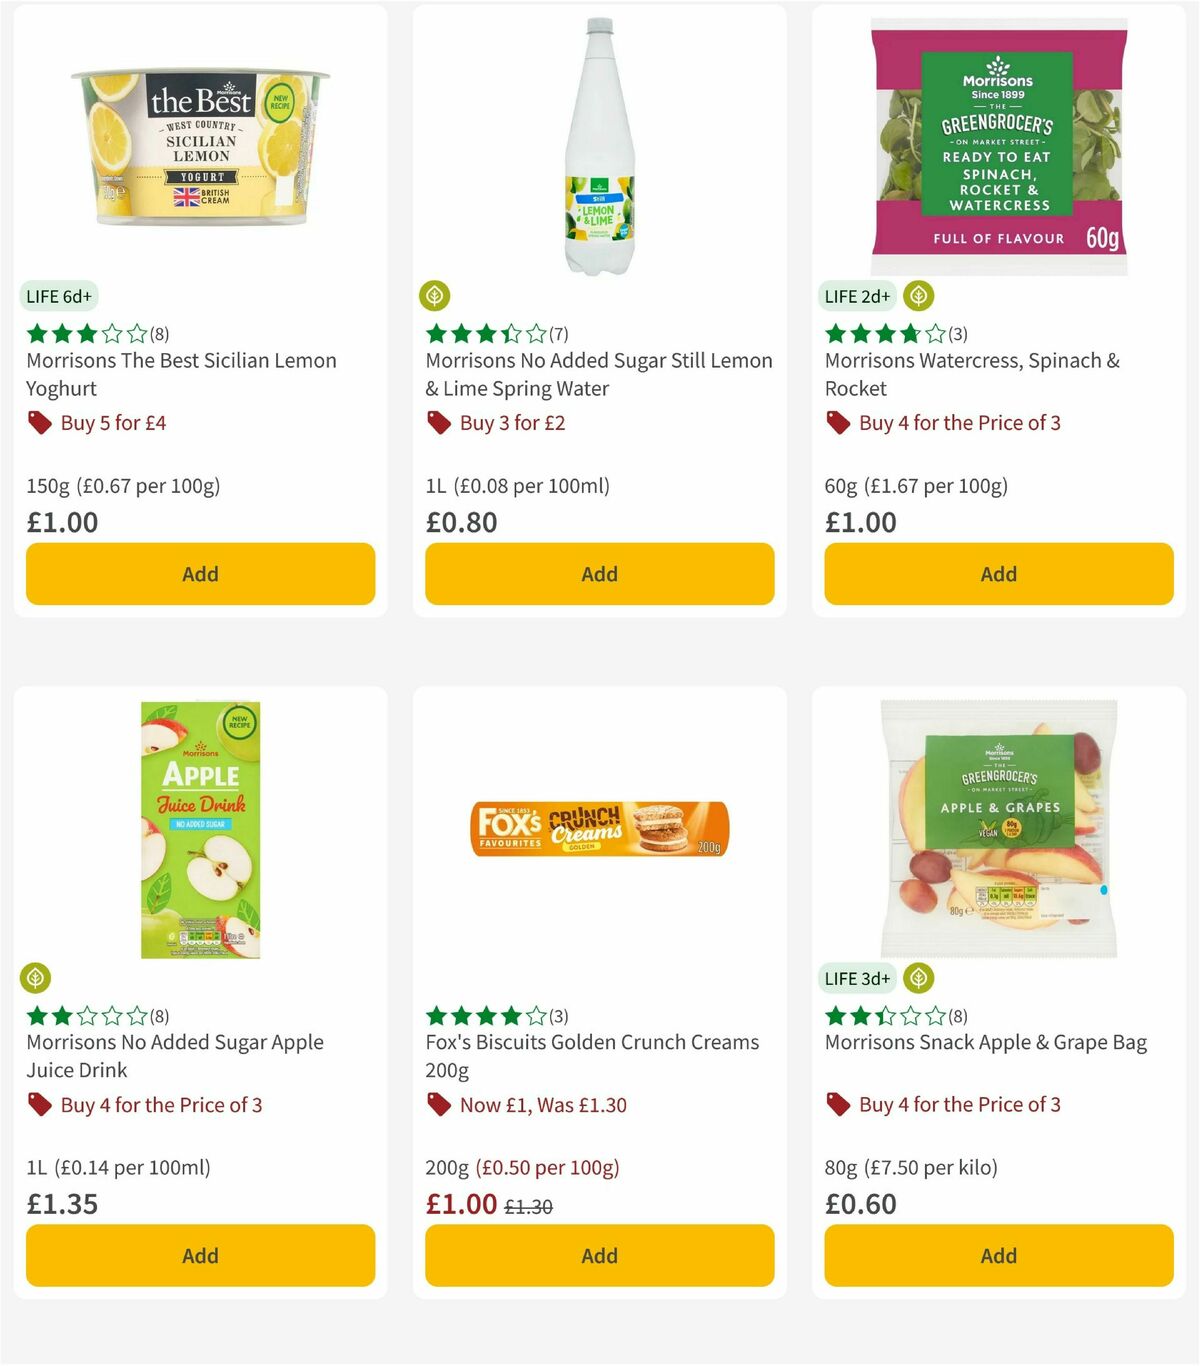1200x1366 pixels.
Task: Open the 'Buy 5 for £4' yoghurt offer
Action: [x=113, y=423]
